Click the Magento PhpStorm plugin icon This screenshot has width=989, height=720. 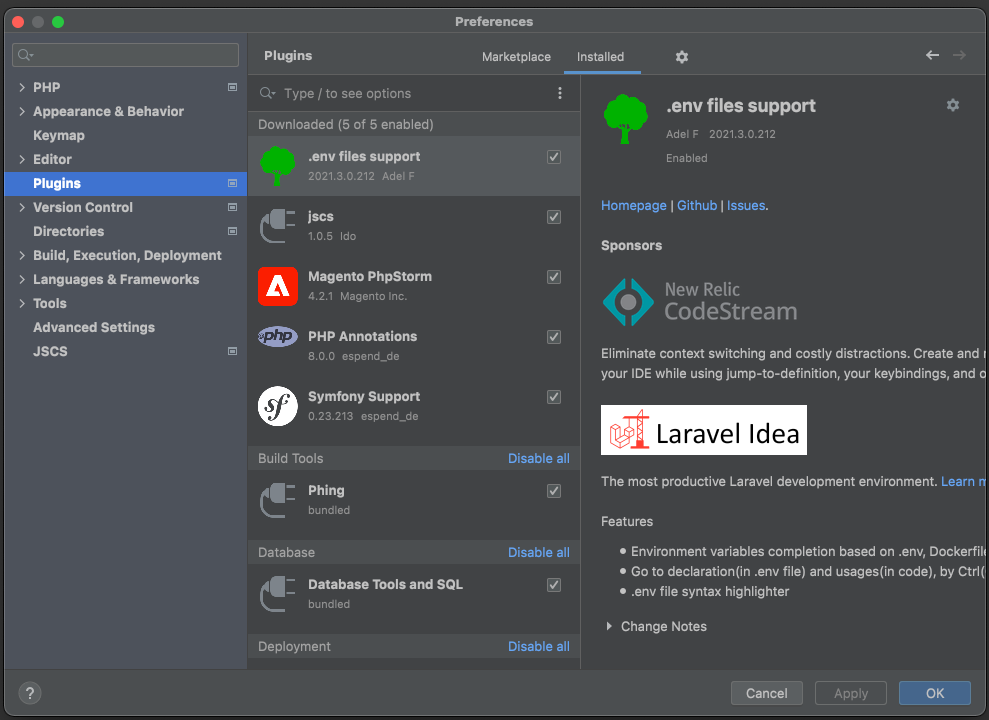click(x=277, y=286)
